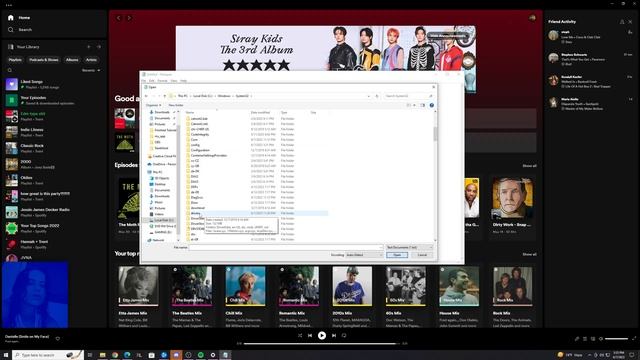Open the view options dropdown arrow
This screenshot has height=360, width=640.
(415, 105)
